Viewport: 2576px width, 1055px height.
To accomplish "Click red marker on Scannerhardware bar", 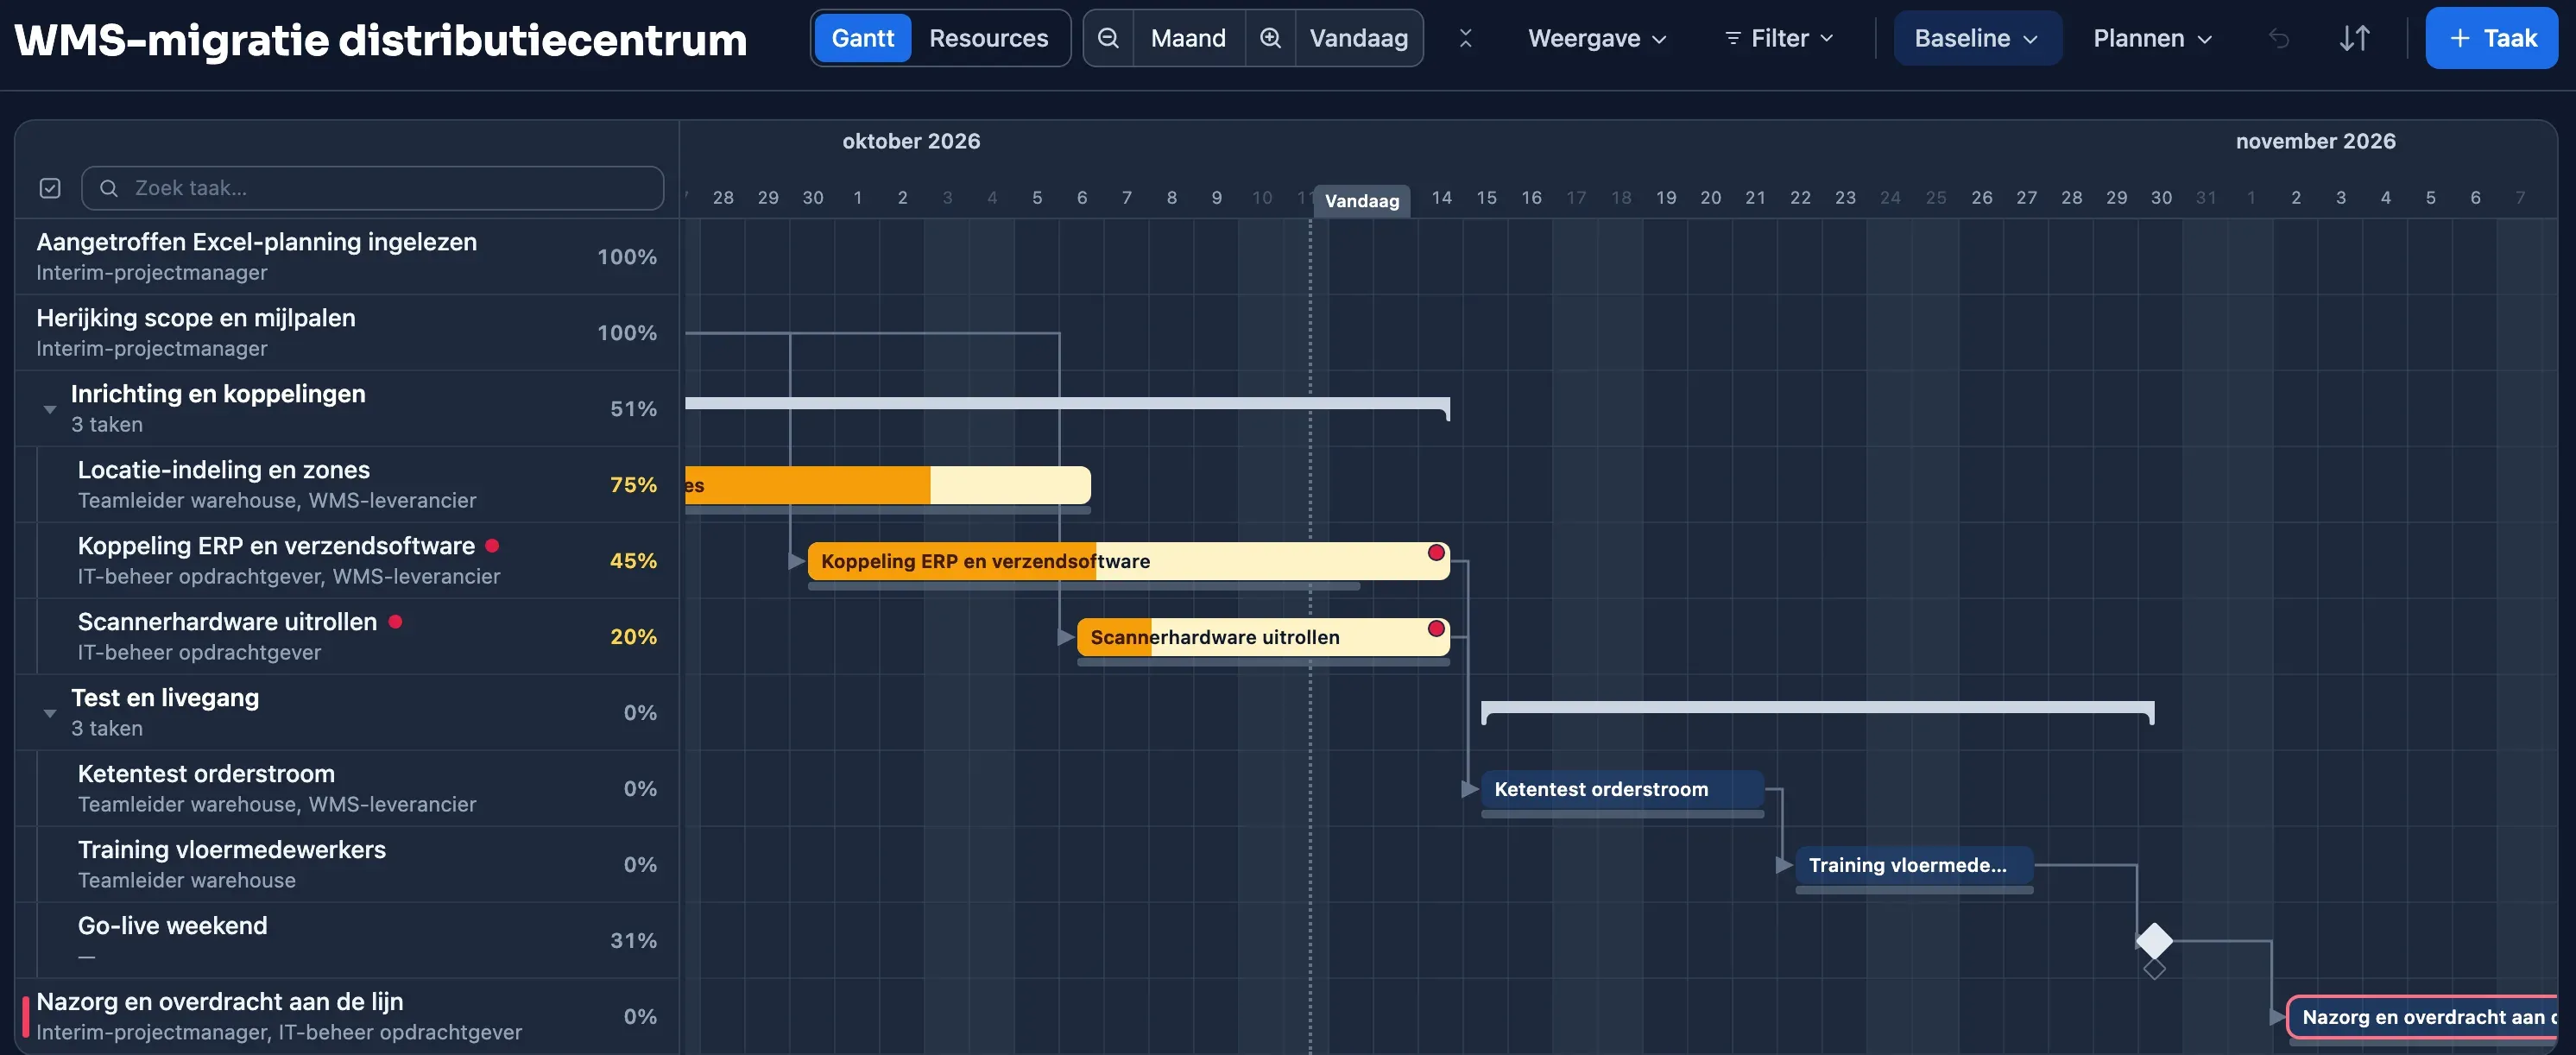I will pyautogui.click(x=1436, y=628).
